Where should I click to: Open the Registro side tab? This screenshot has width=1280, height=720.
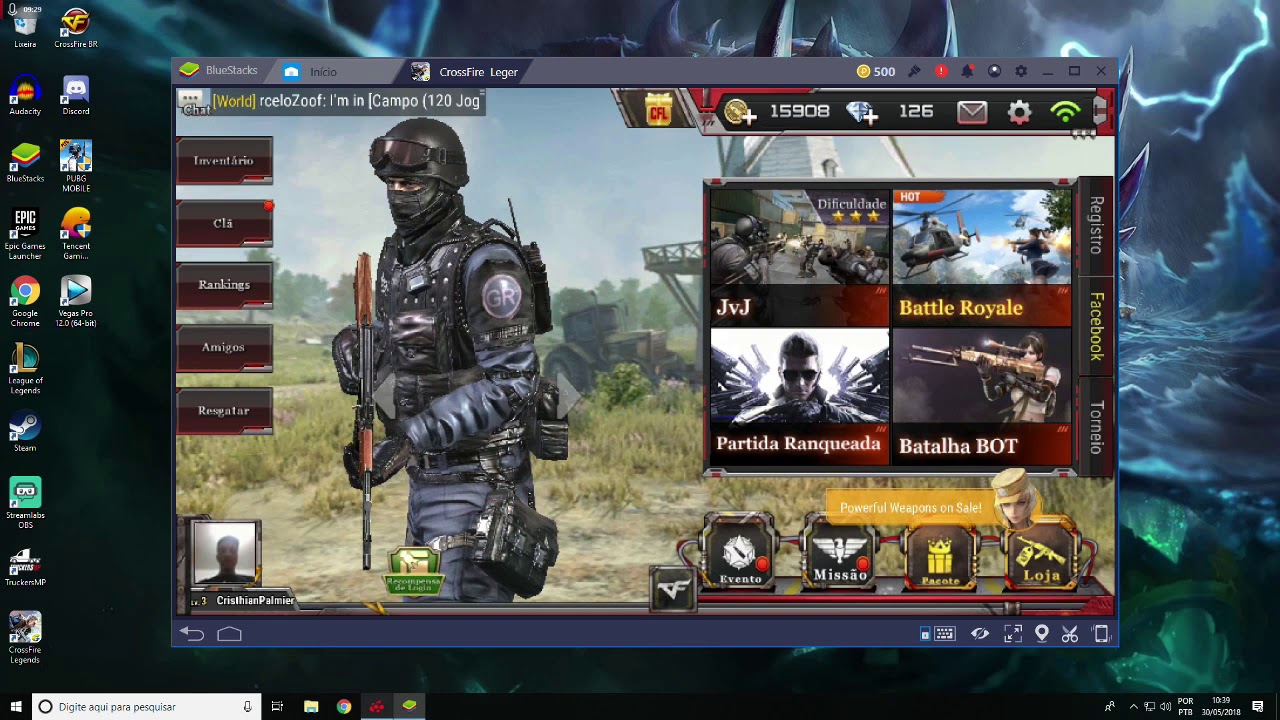1095,226
